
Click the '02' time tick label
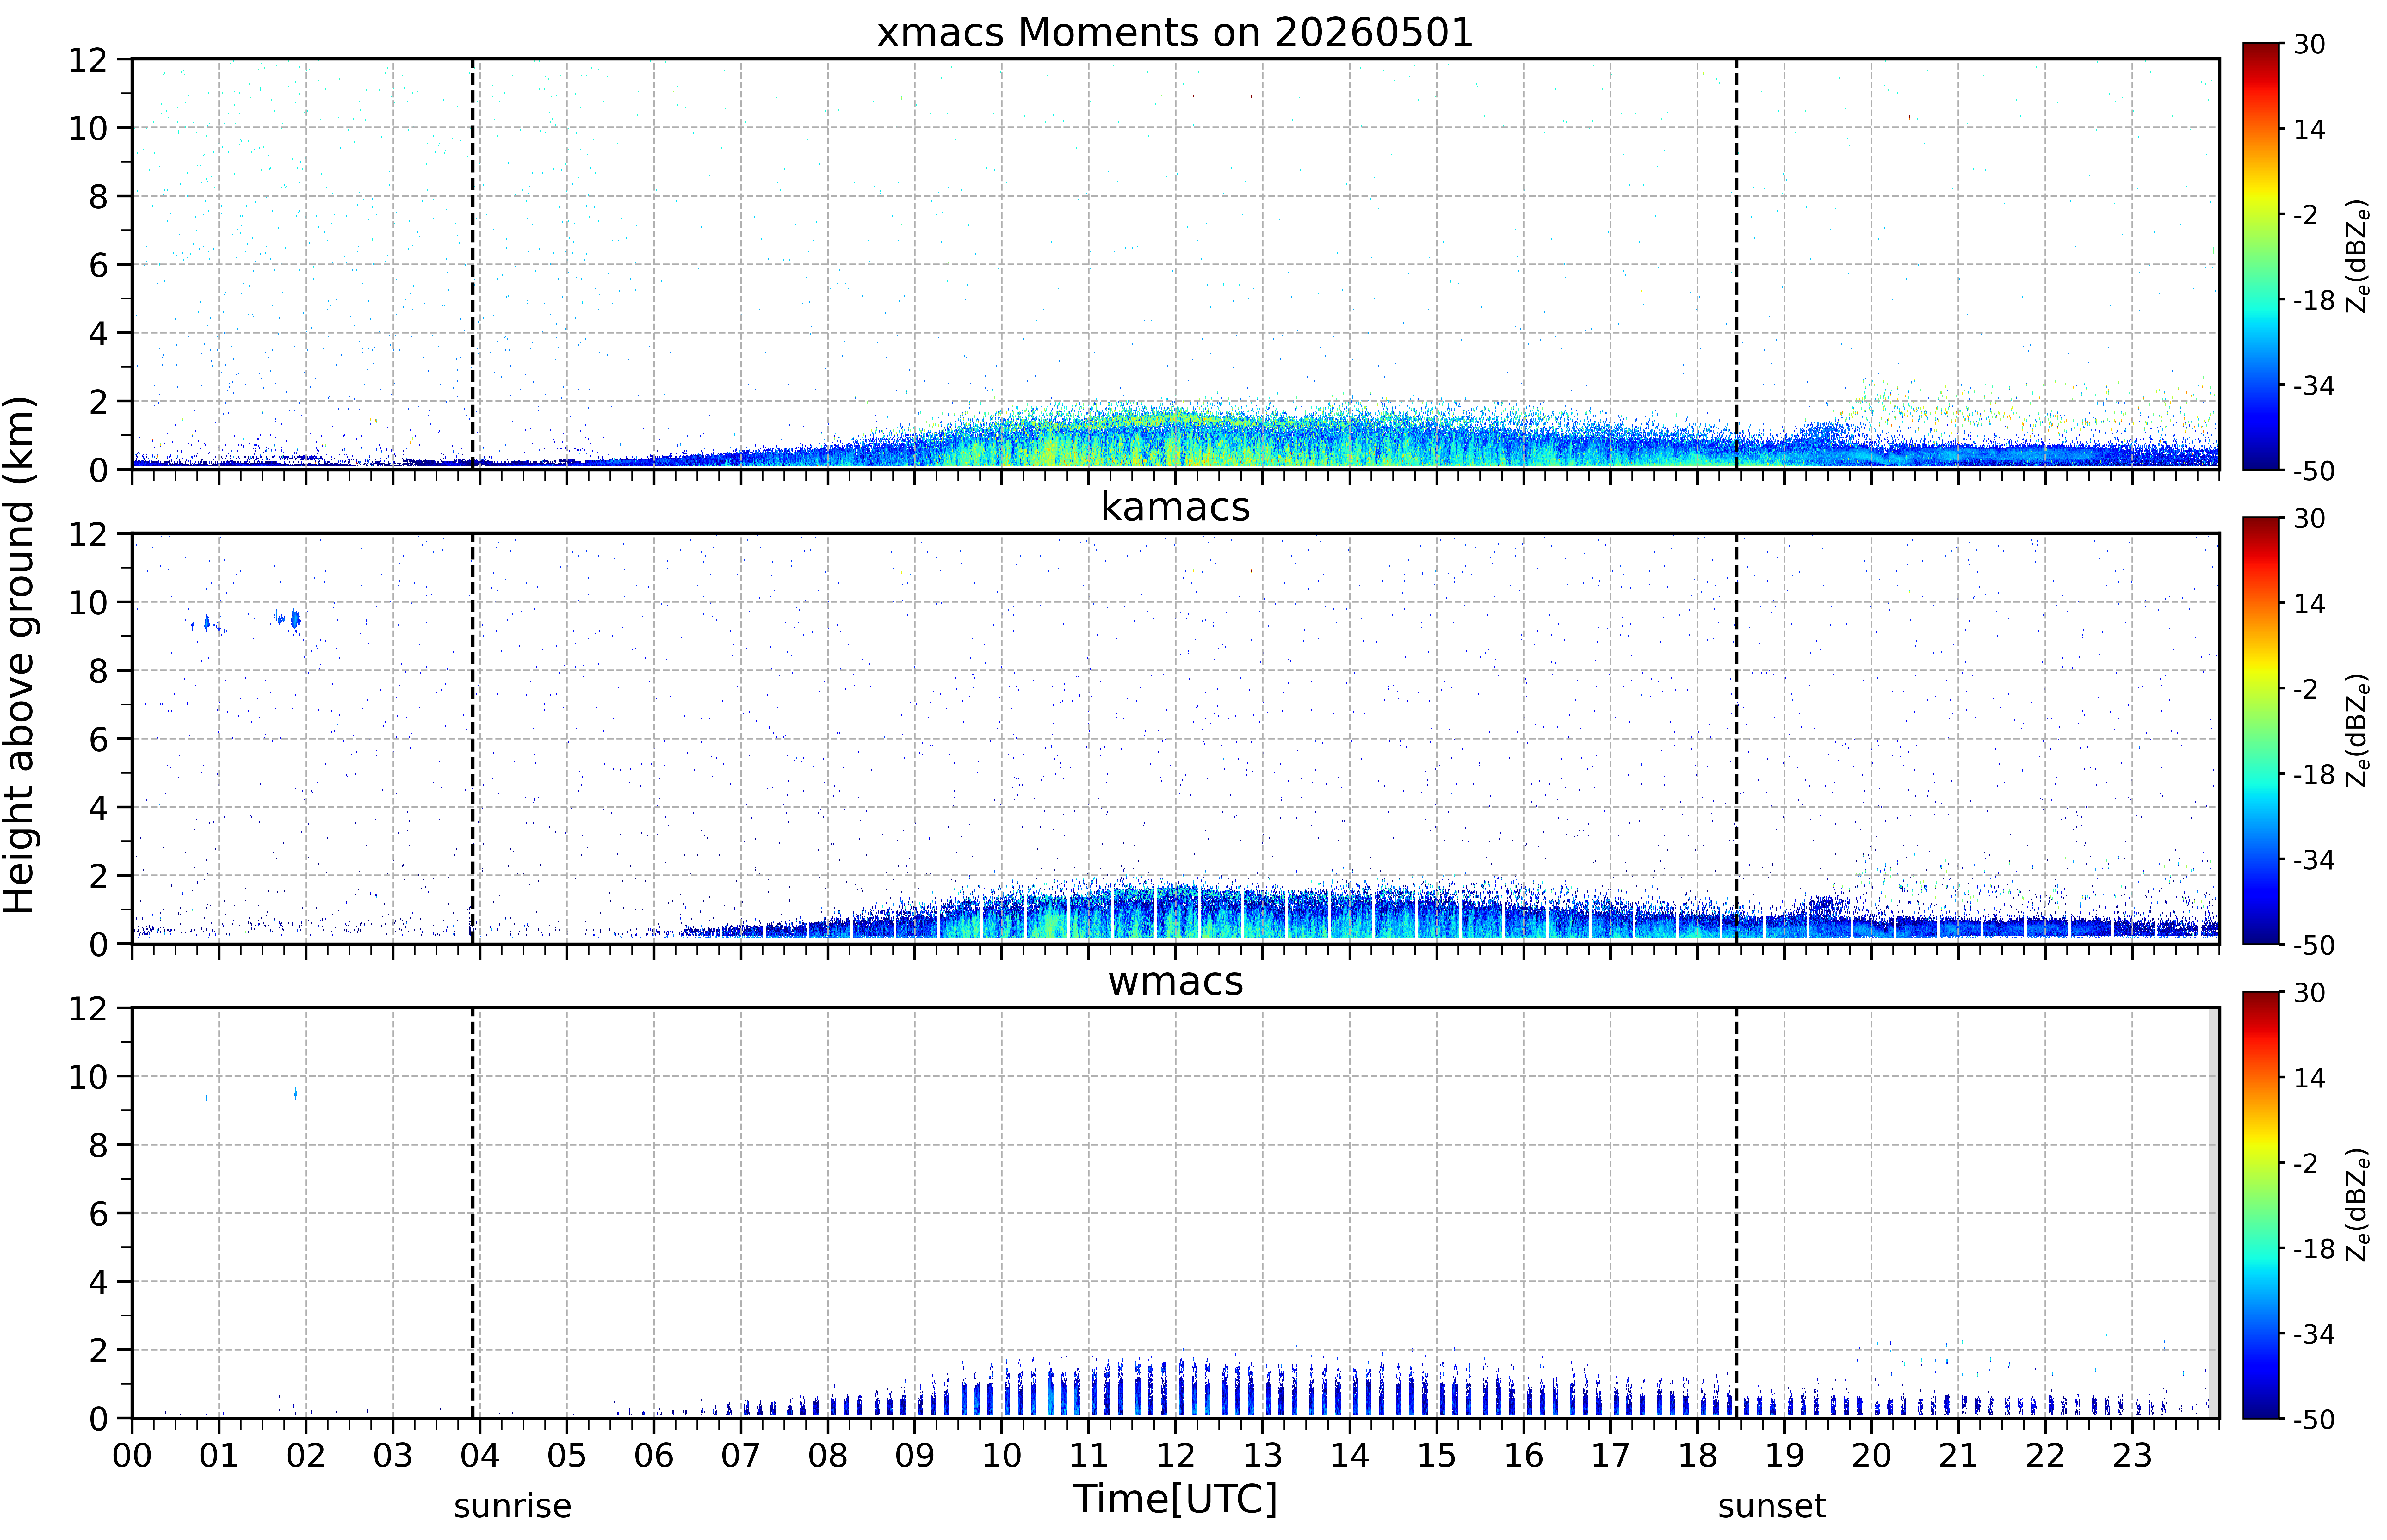(x=306, y=1456)
